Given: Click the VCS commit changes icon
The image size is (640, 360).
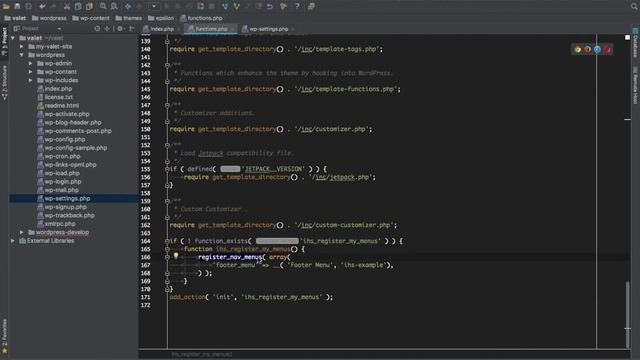Looking at the screenshot, I should (x=236, y=7).
